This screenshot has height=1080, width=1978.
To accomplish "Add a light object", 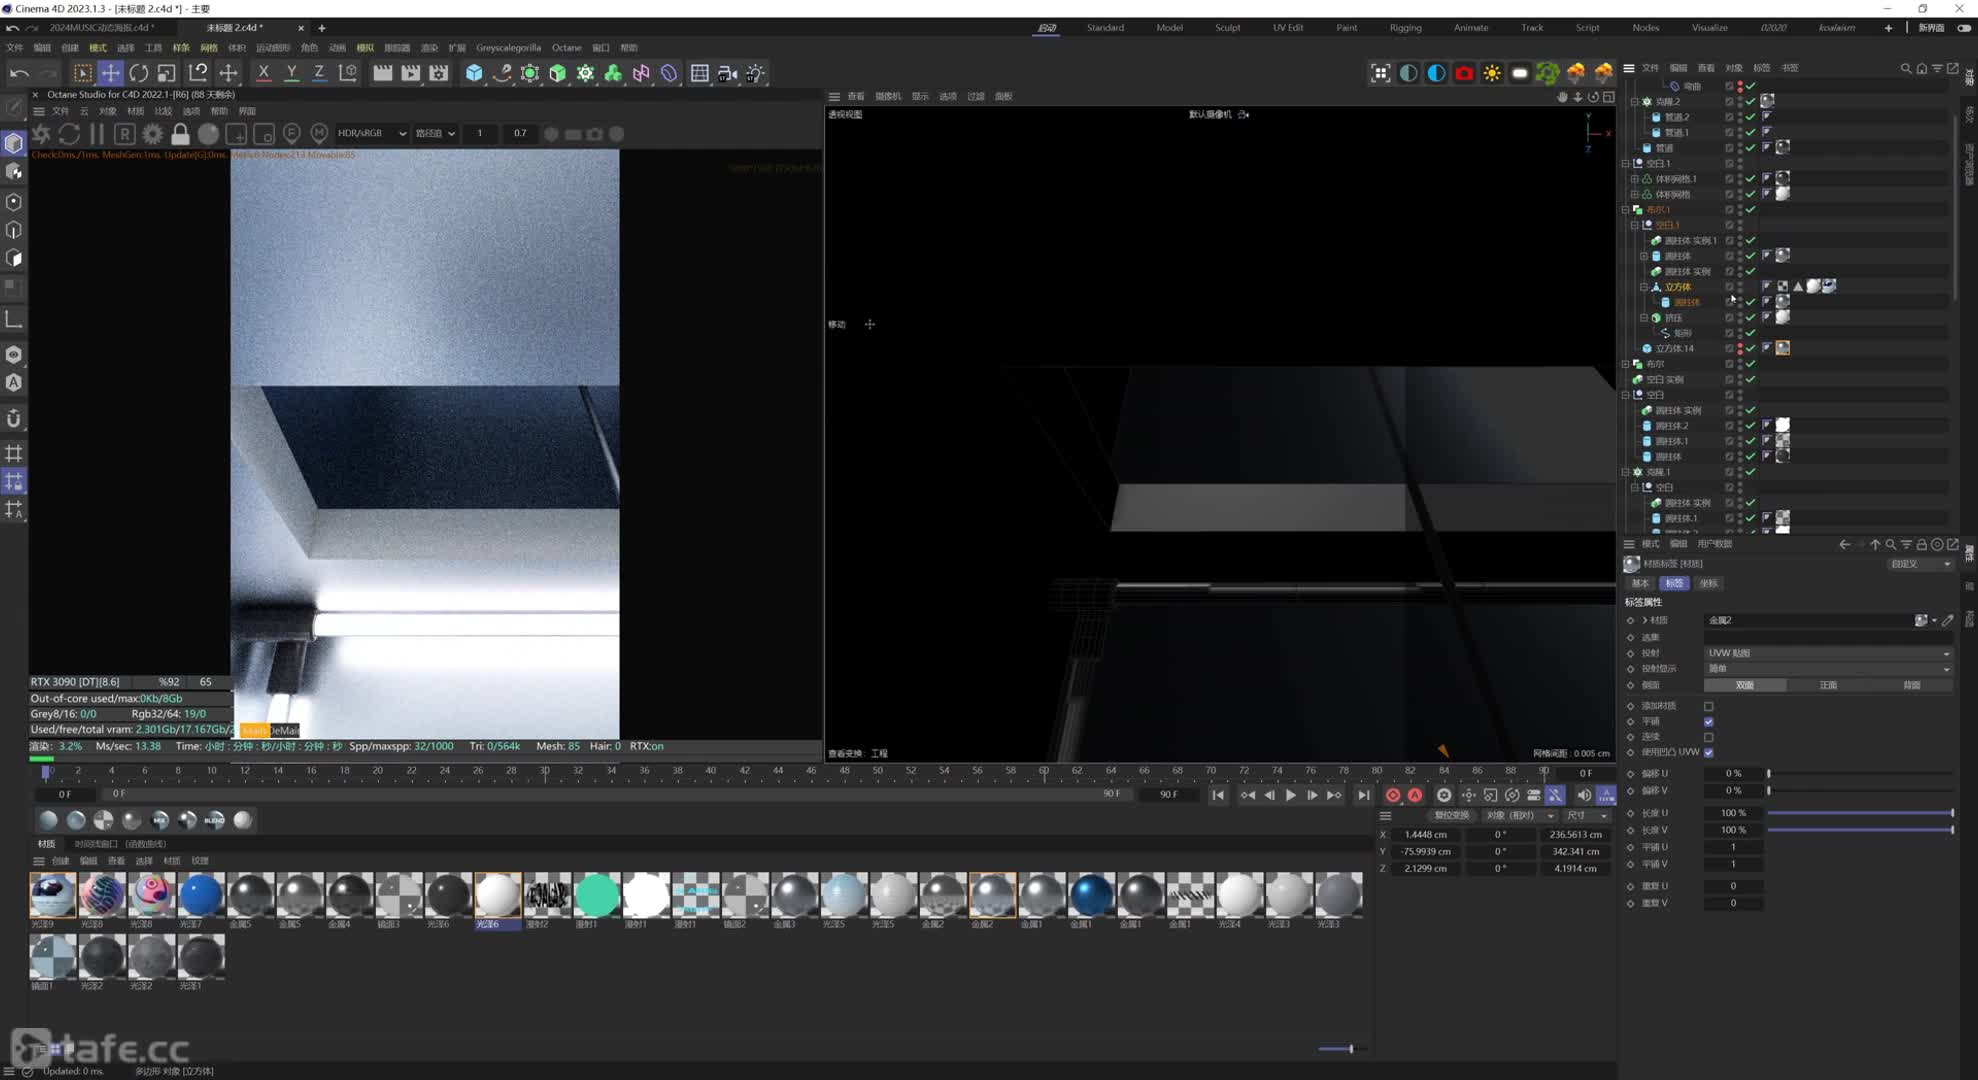I will coord(755,73).
